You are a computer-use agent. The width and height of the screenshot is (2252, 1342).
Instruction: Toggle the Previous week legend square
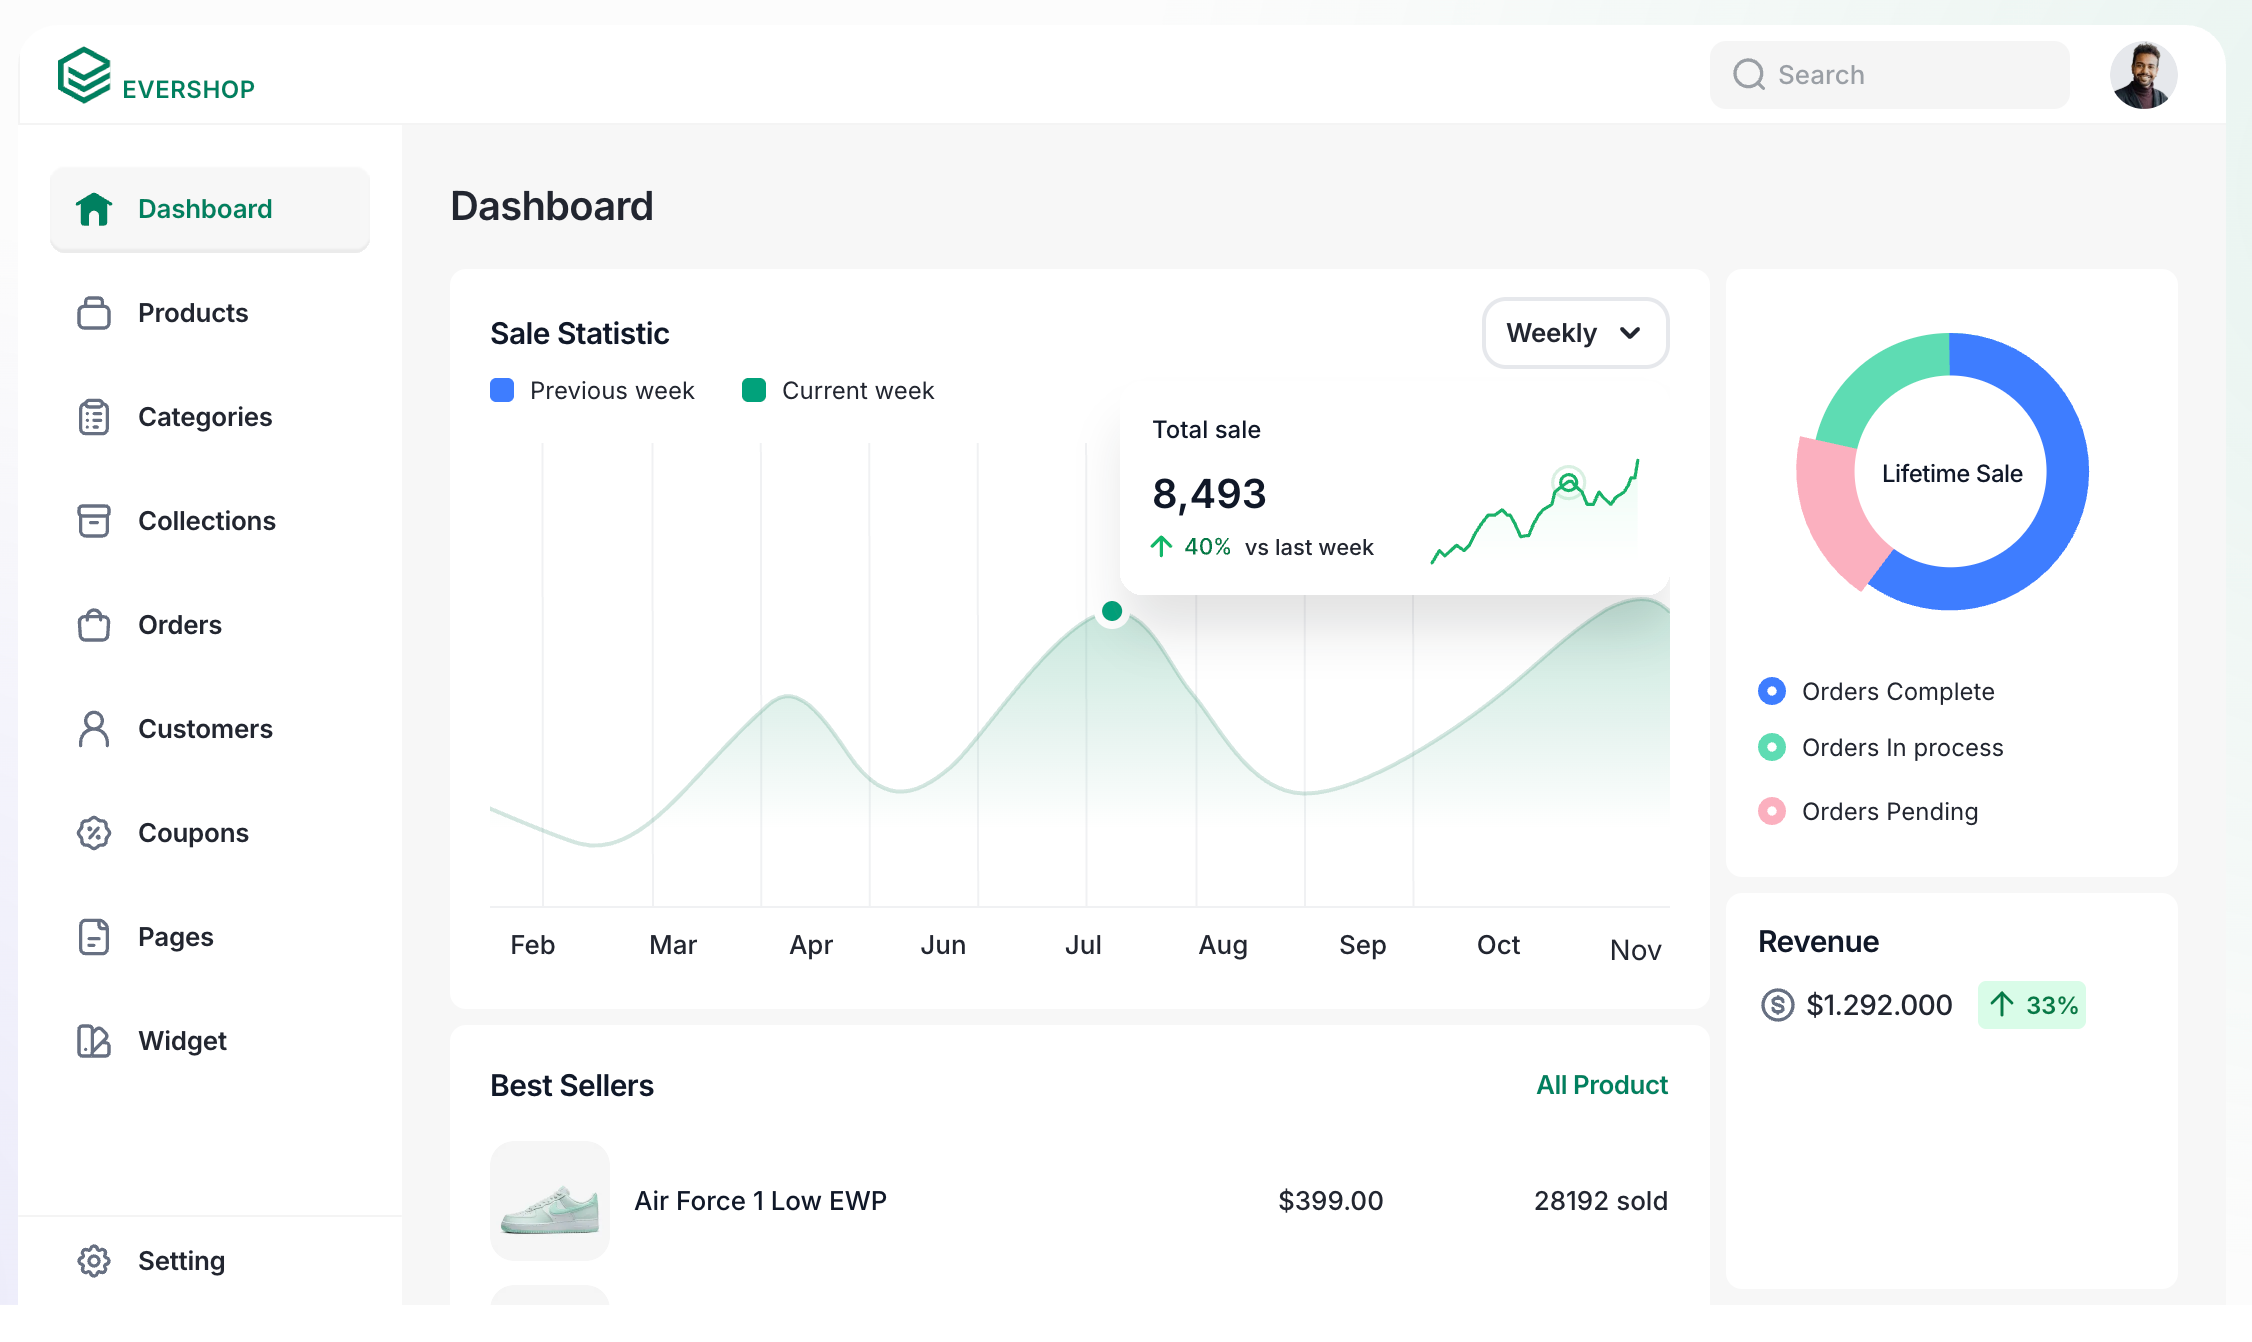point(502,390)
